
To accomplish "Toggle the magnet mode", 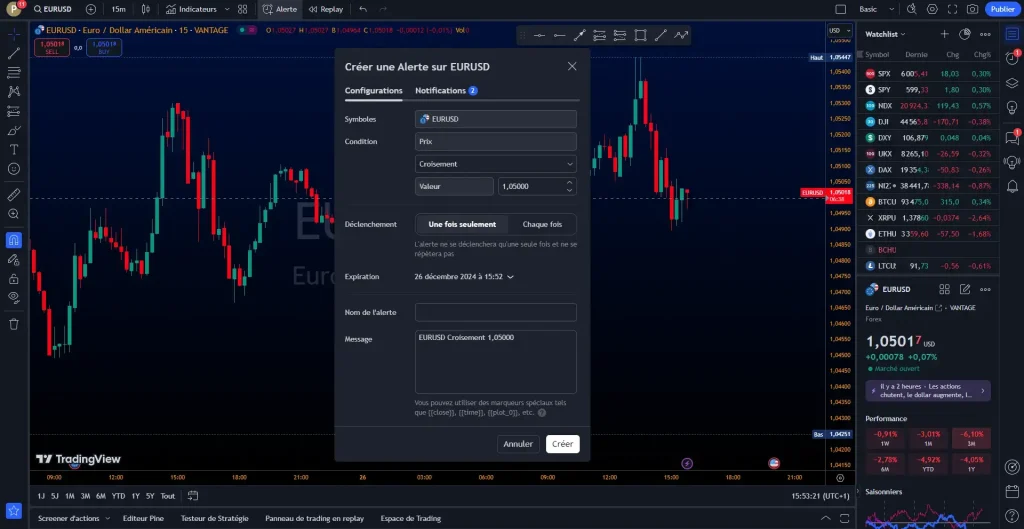I will [x=14, y=240].
